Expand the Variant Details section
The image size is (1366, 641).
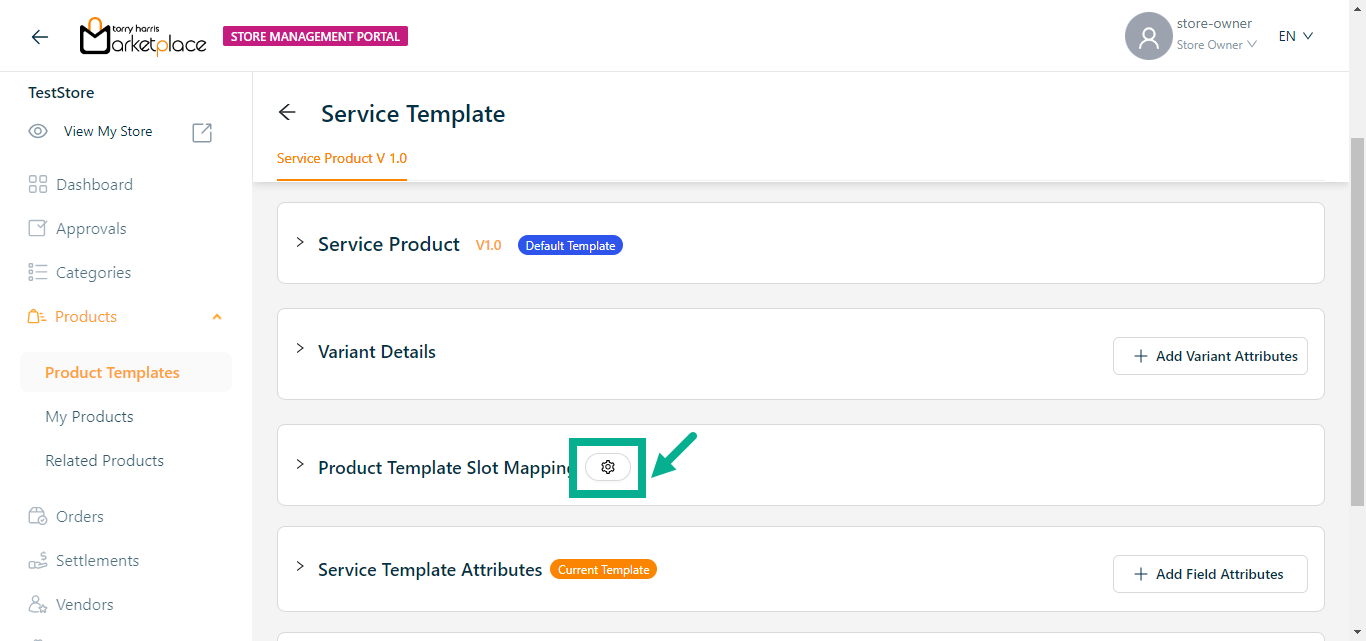coord(300,349)
